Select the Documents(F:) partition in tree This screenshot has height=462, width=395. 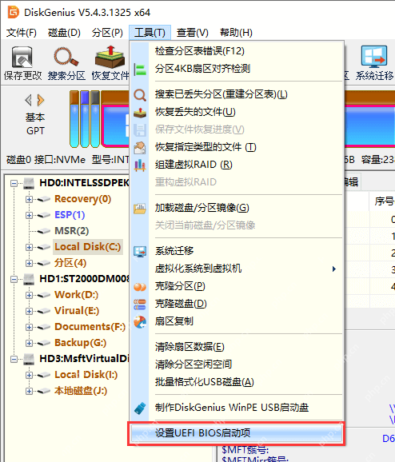[90, 327]
